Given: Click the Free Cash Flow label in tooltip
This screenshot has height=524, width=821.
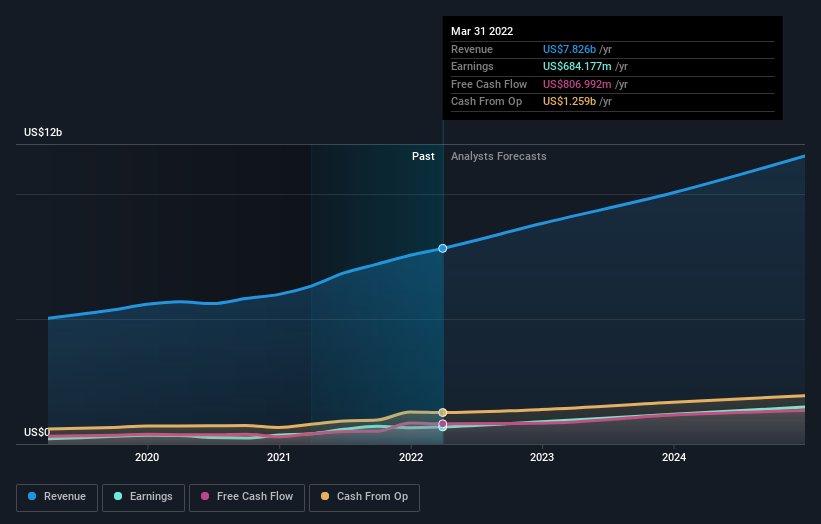Looking at the screenshot, I should [x=489, y=84].
